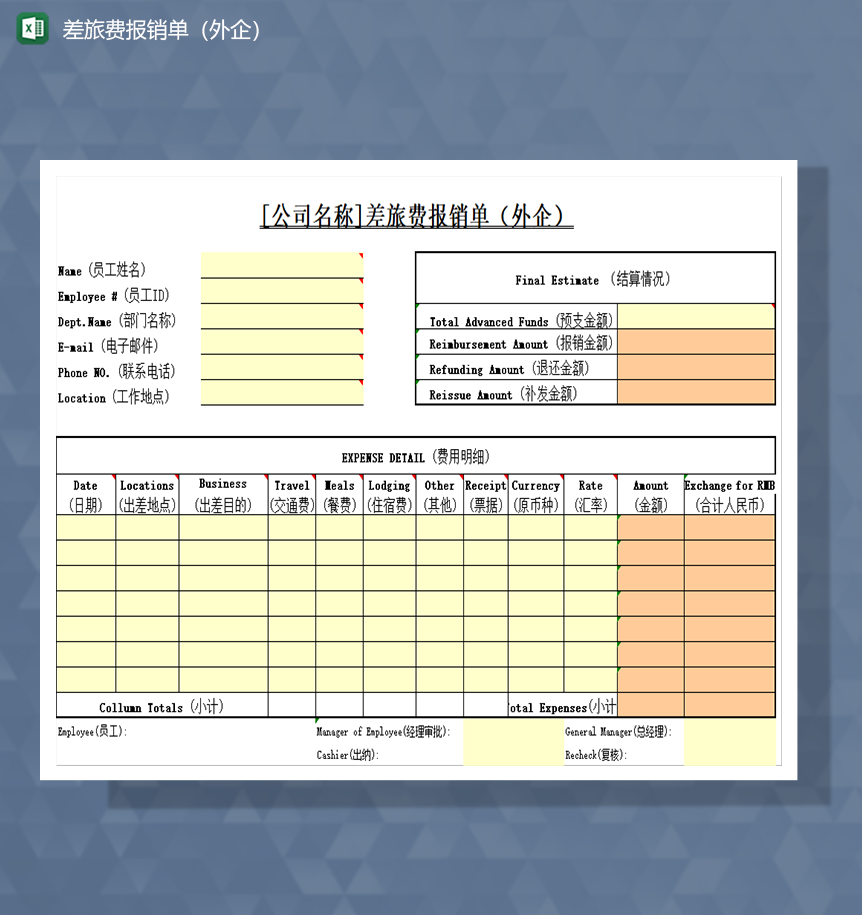Click the Total Expenses (小计) label
The height and width of the screenshot is (915, 862).
click(x=560, y=706)
